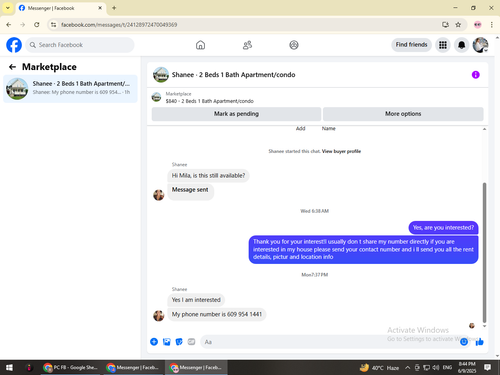The width and height of the screenshot is (500, 375).
Task: Click the install app icon in address bar
Action: point(445,25)
